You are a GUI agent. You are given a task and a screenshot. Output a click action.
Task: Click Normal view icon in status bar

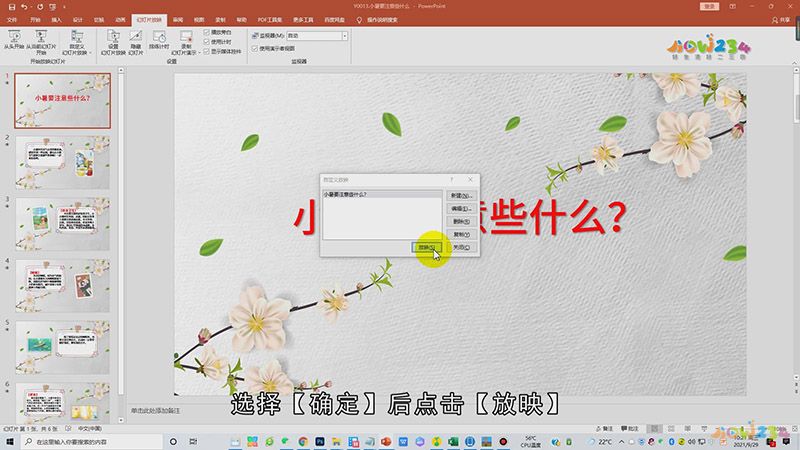click(655, 429)
